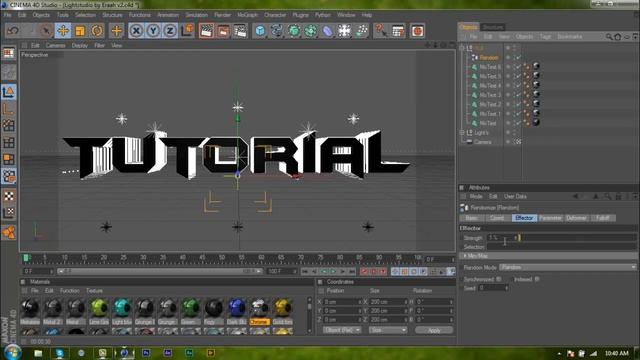Toggle enable checkmark for Random effector
This screenshot has width=640, height=360.
tap(518, 58)
